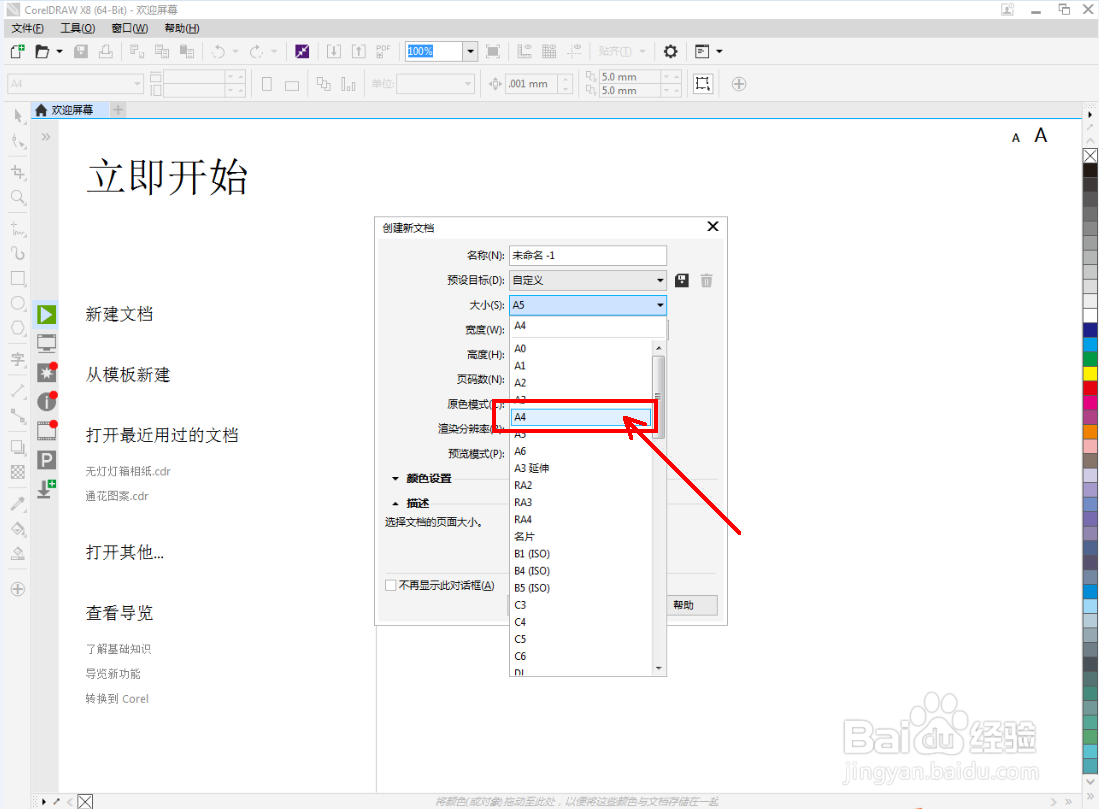Open the Tools menu

pos(78,28)
